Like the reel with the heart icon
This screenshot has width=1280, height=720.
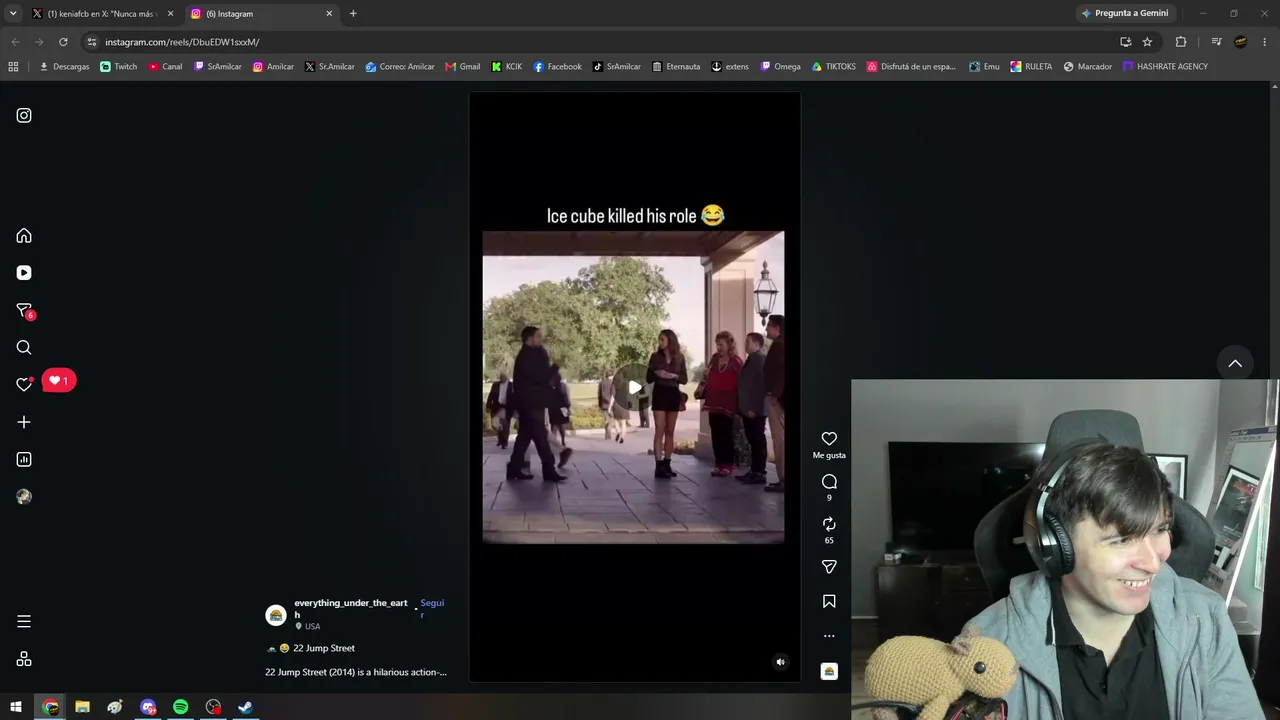829,439
